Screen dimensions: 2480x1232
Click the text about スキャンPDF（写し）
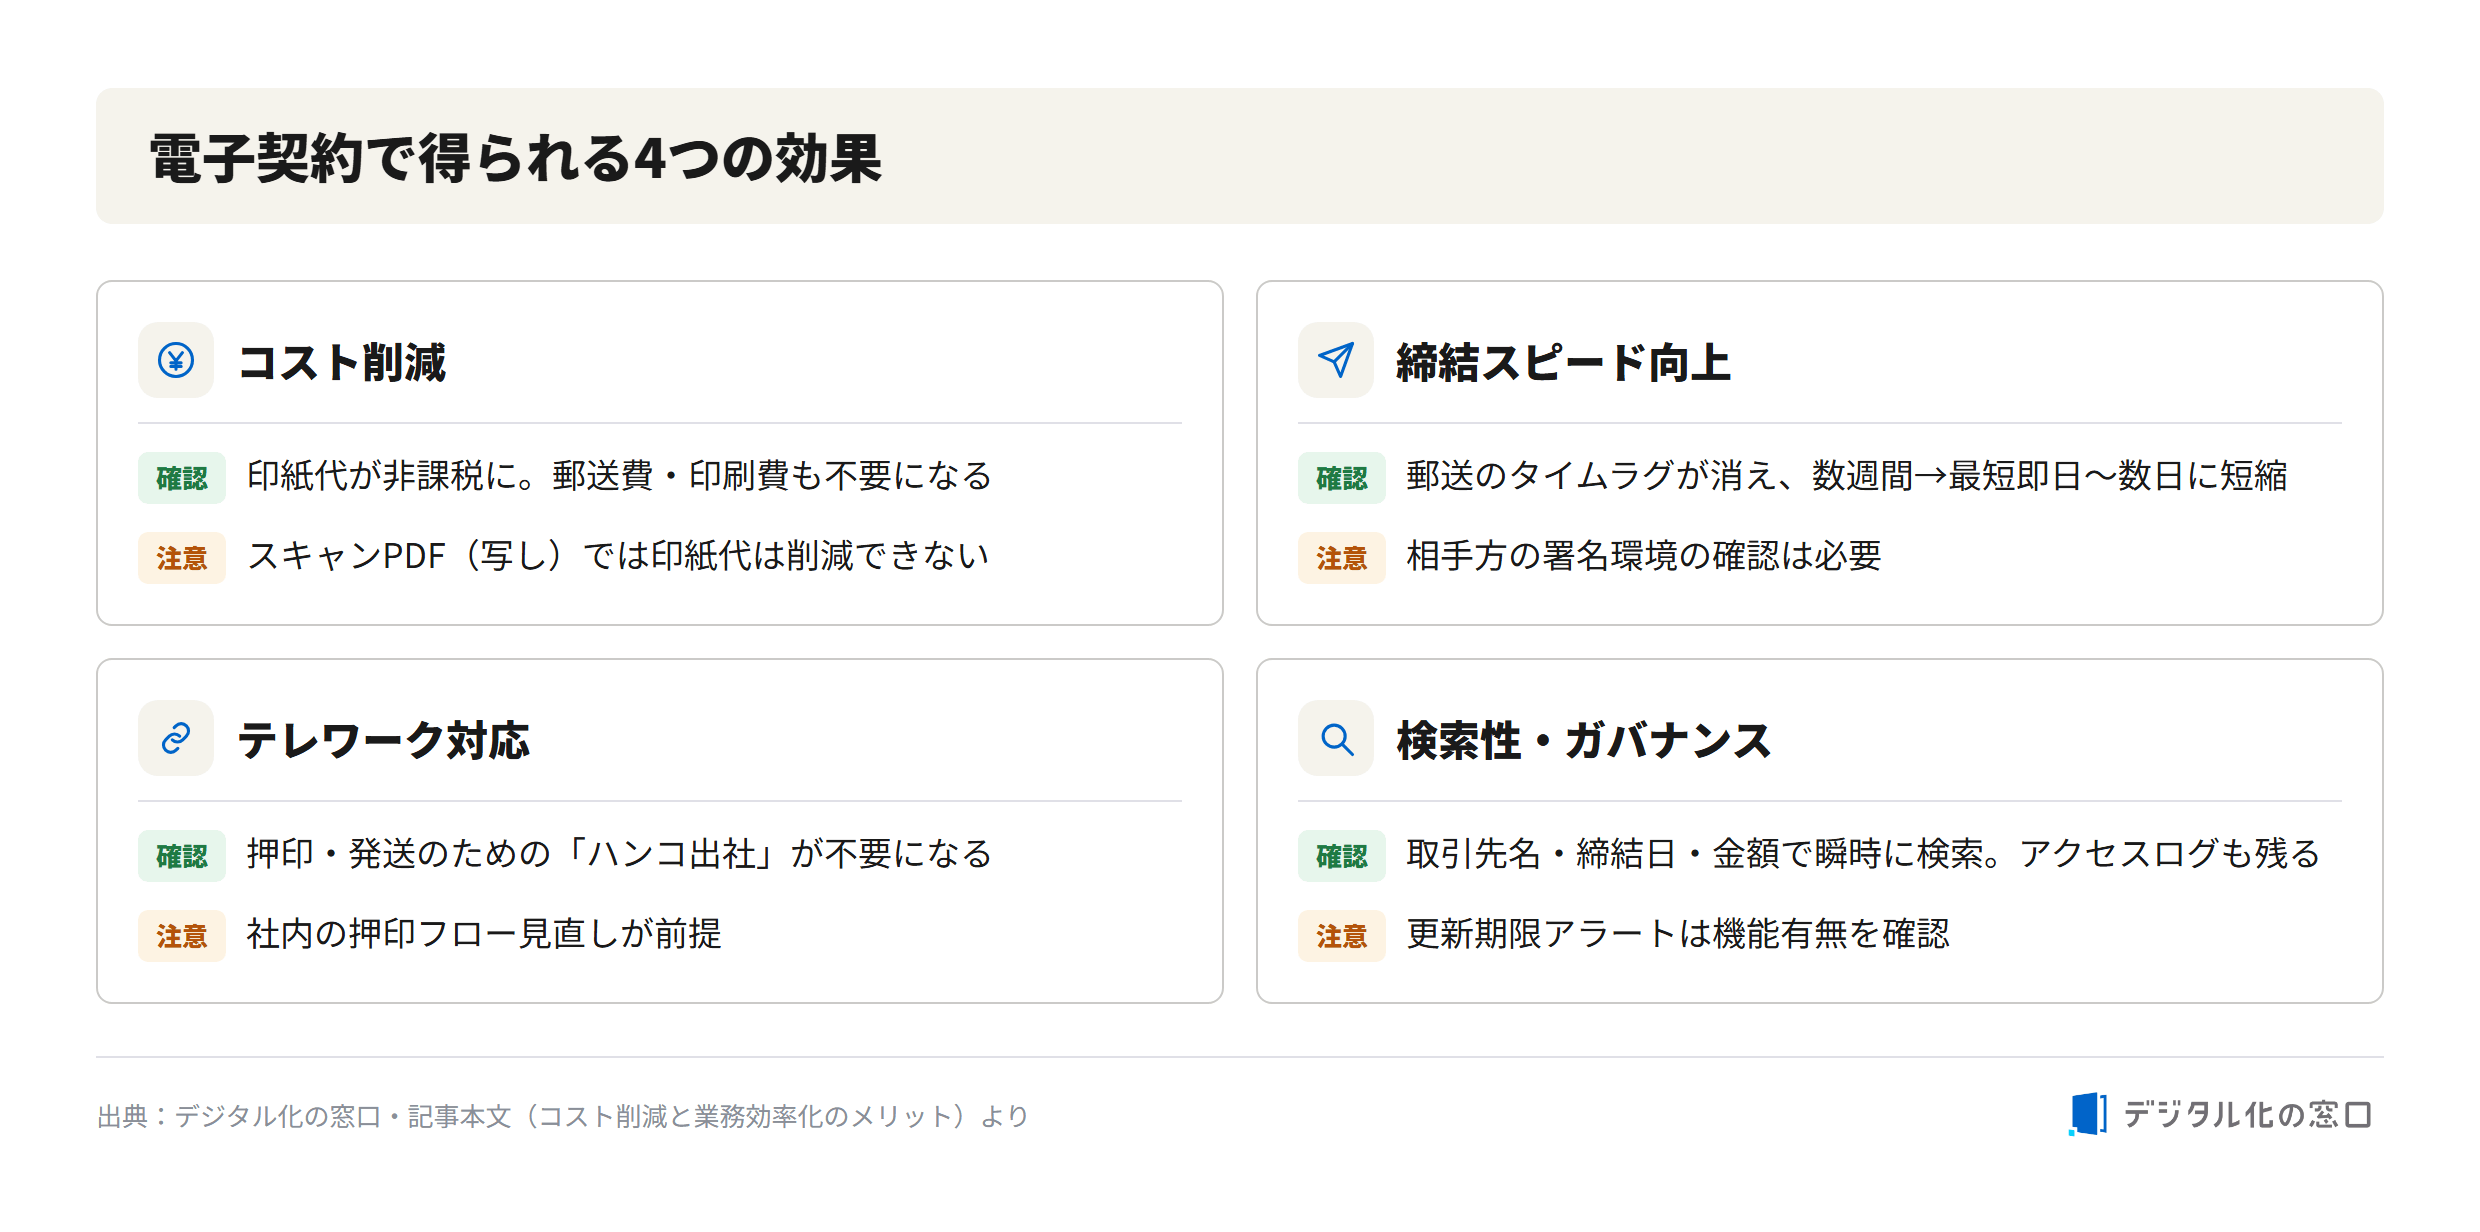[618, 556]
